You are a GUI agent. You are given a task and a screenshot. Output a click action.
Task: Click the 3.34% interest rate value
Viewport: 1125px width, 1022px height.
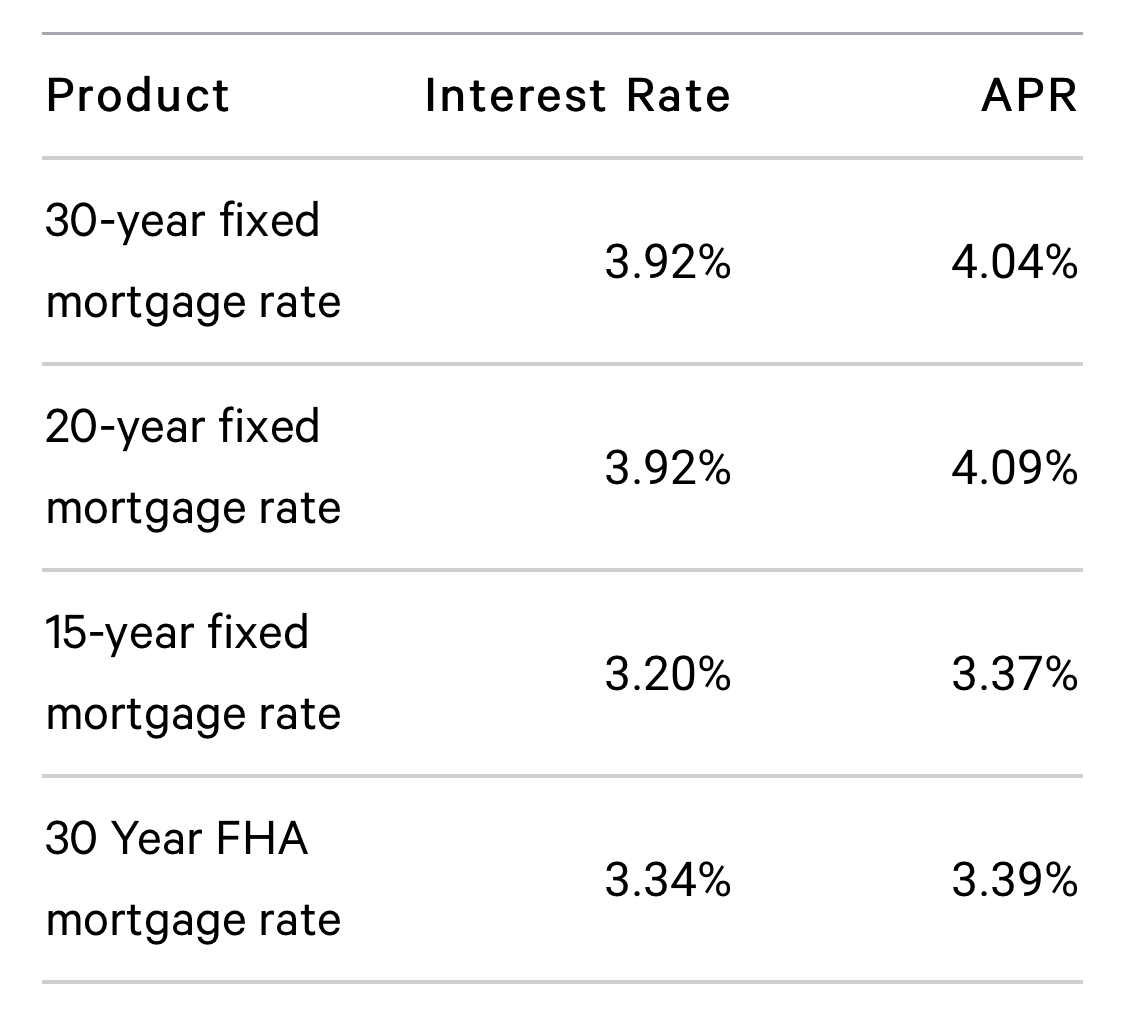[x=667, y=881]
